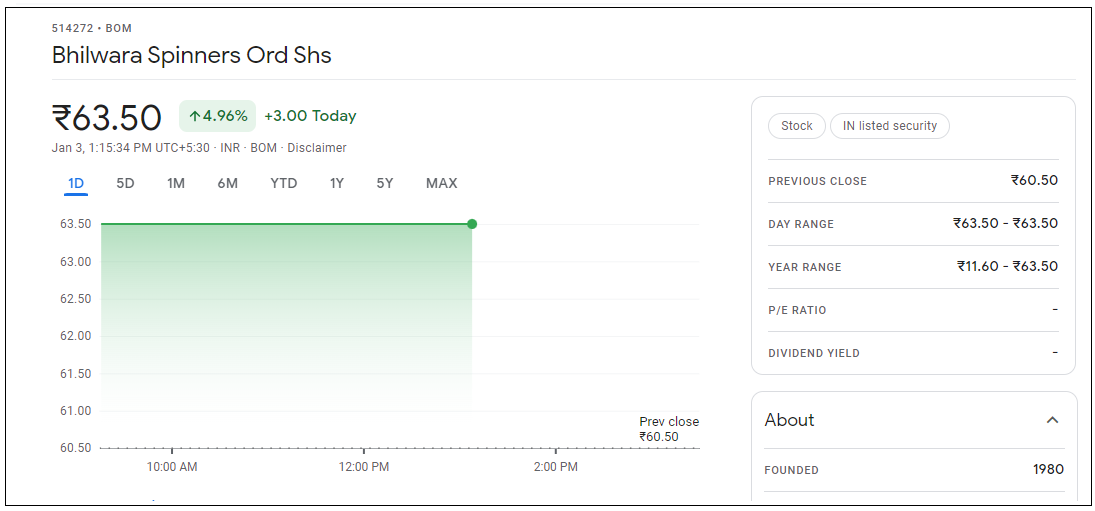1095x511 pixels.
Task: Switch to the 1M chart tab
Action: click(176, 183)
